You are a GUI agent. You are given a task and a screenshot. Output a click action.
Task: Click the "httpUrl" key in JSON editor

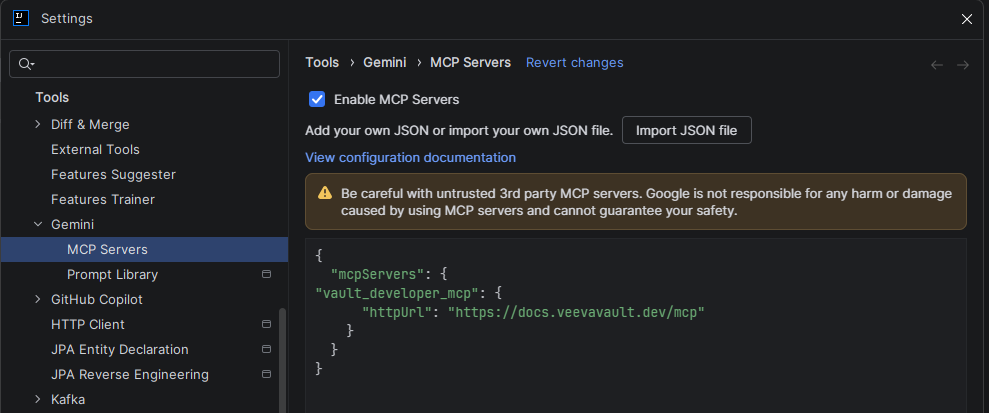(397, 311)
